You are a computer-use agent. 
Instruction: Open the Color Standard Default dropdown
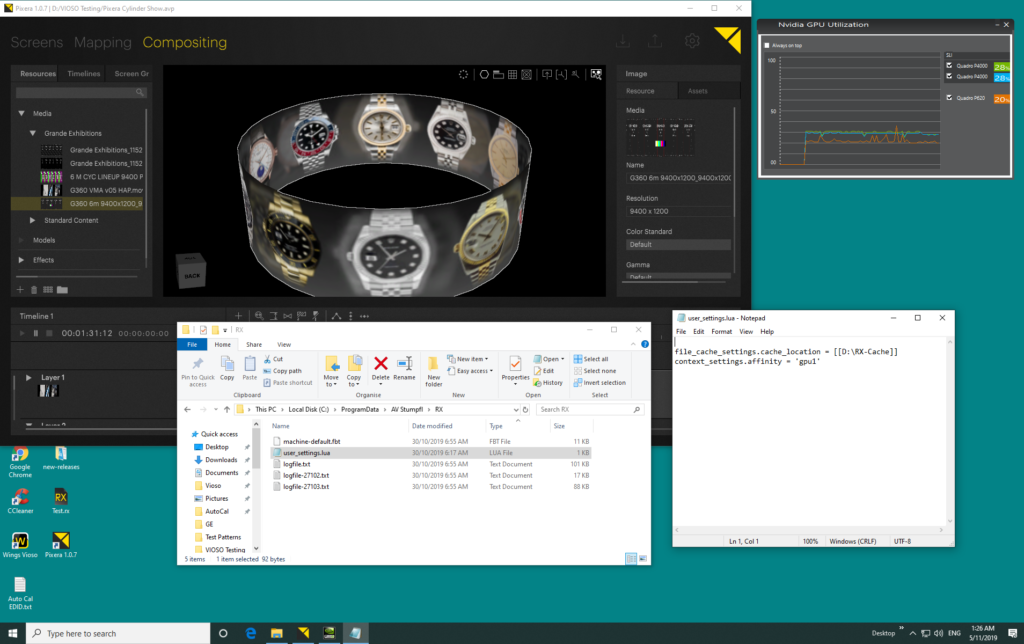(x=678, y=245)
